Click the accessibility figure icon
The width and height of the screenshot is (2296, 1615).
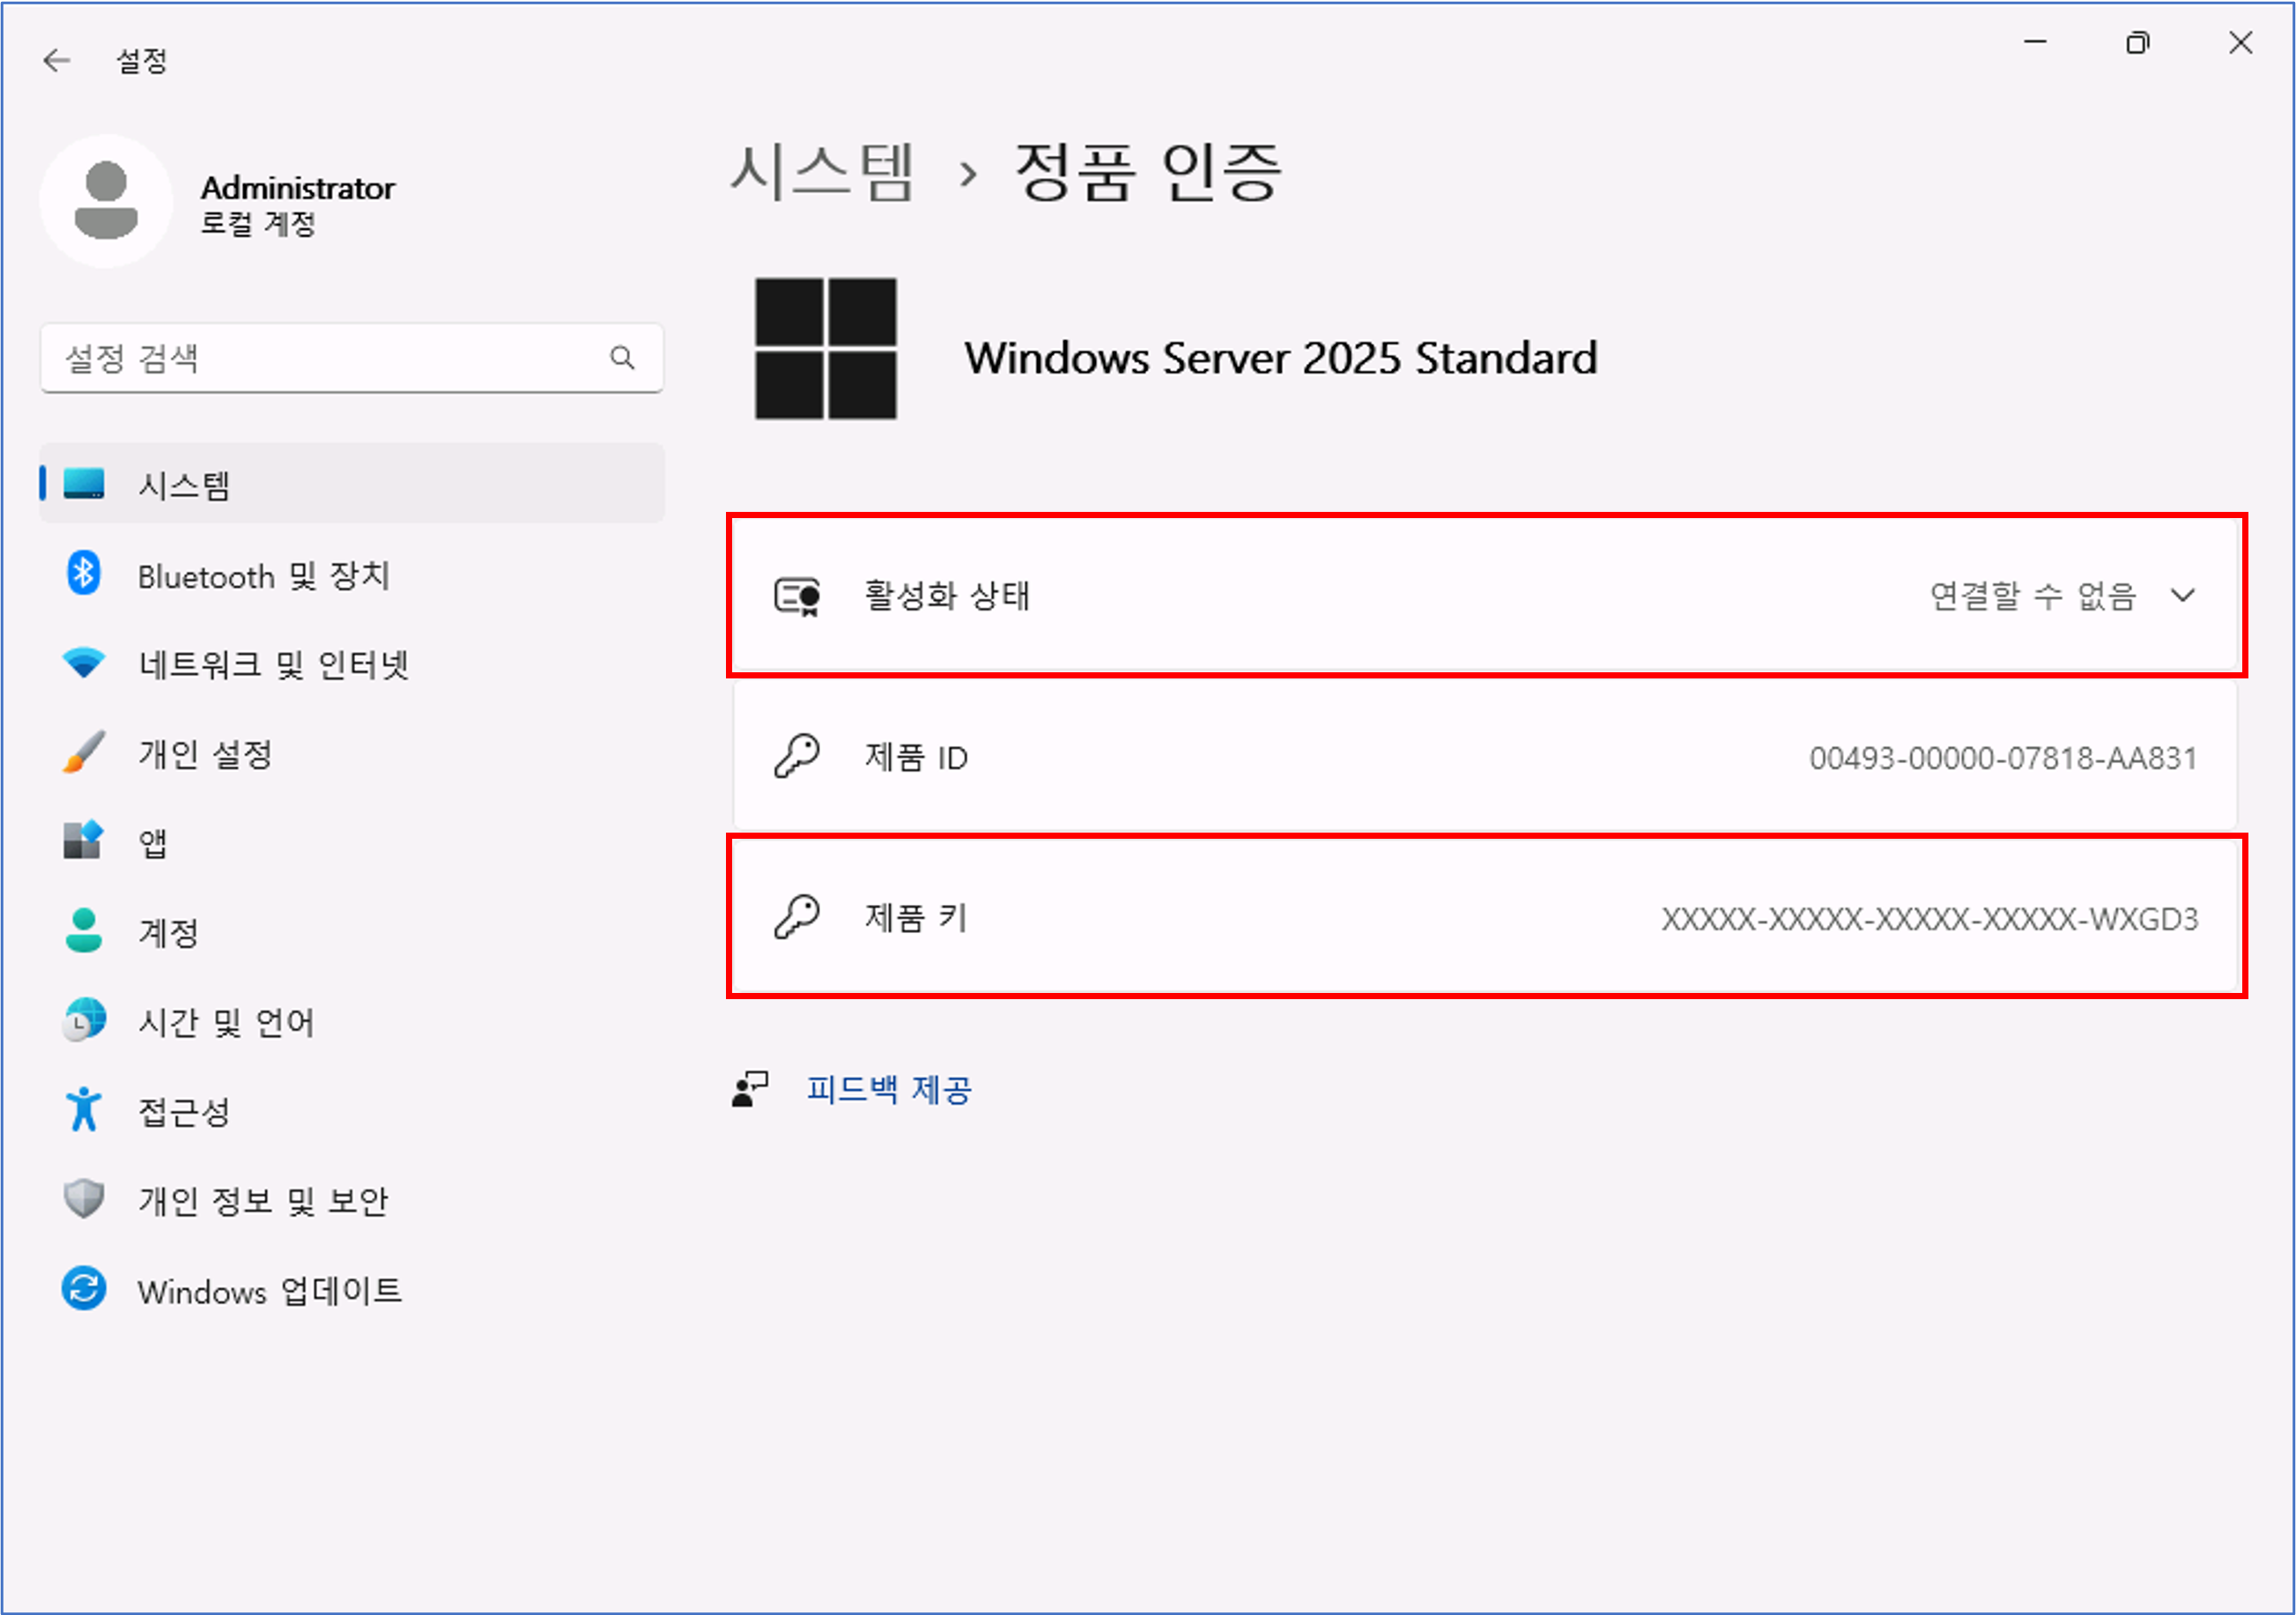click(84, 1110)
